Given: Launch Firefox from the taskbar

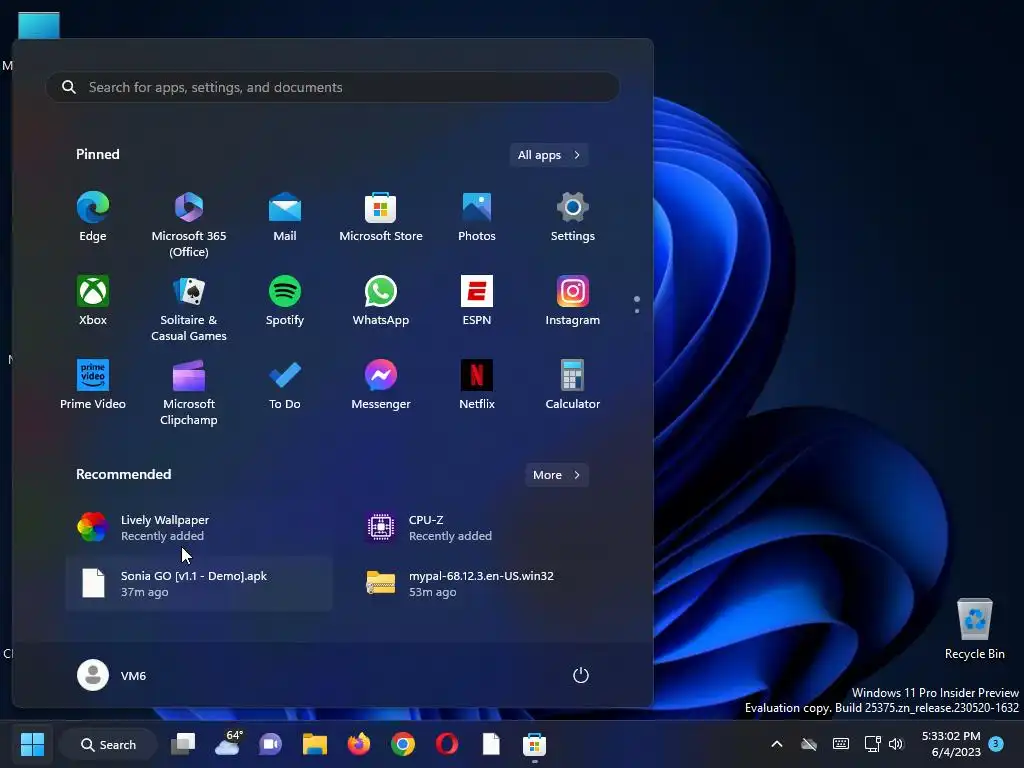Looking at the screenshot, I should point(359,744).
